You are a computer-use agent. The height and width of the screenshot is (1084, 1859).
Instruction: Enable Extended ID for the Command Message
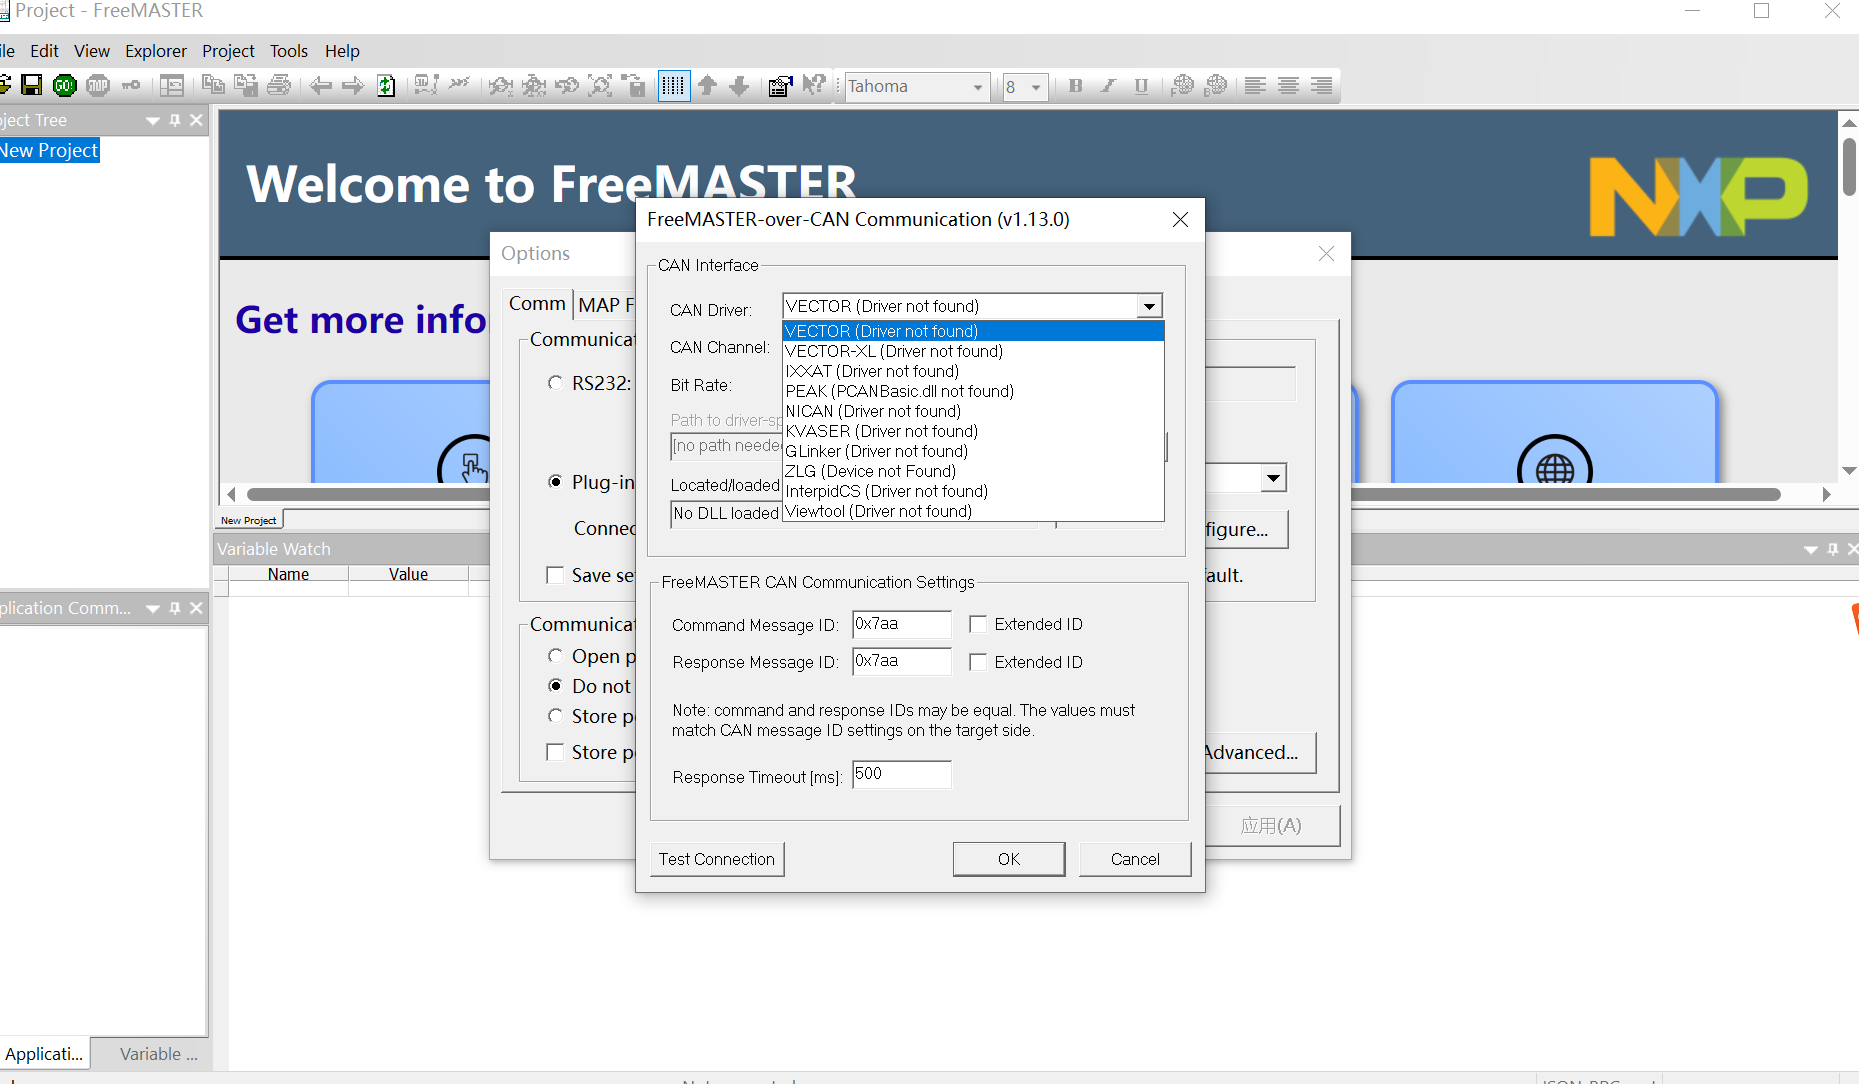(x=978, y=623)
